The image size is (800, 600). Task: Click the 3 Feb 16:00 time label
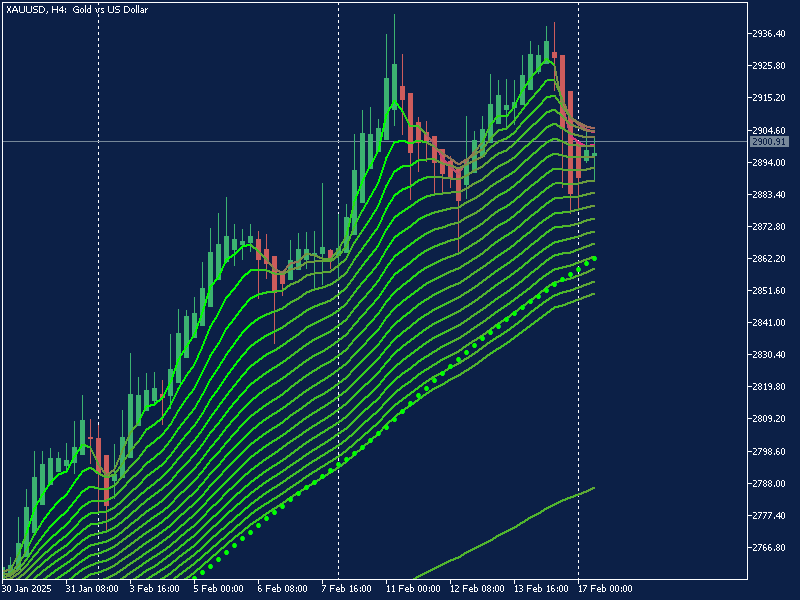pyautogui.click(x=156, y=589)
